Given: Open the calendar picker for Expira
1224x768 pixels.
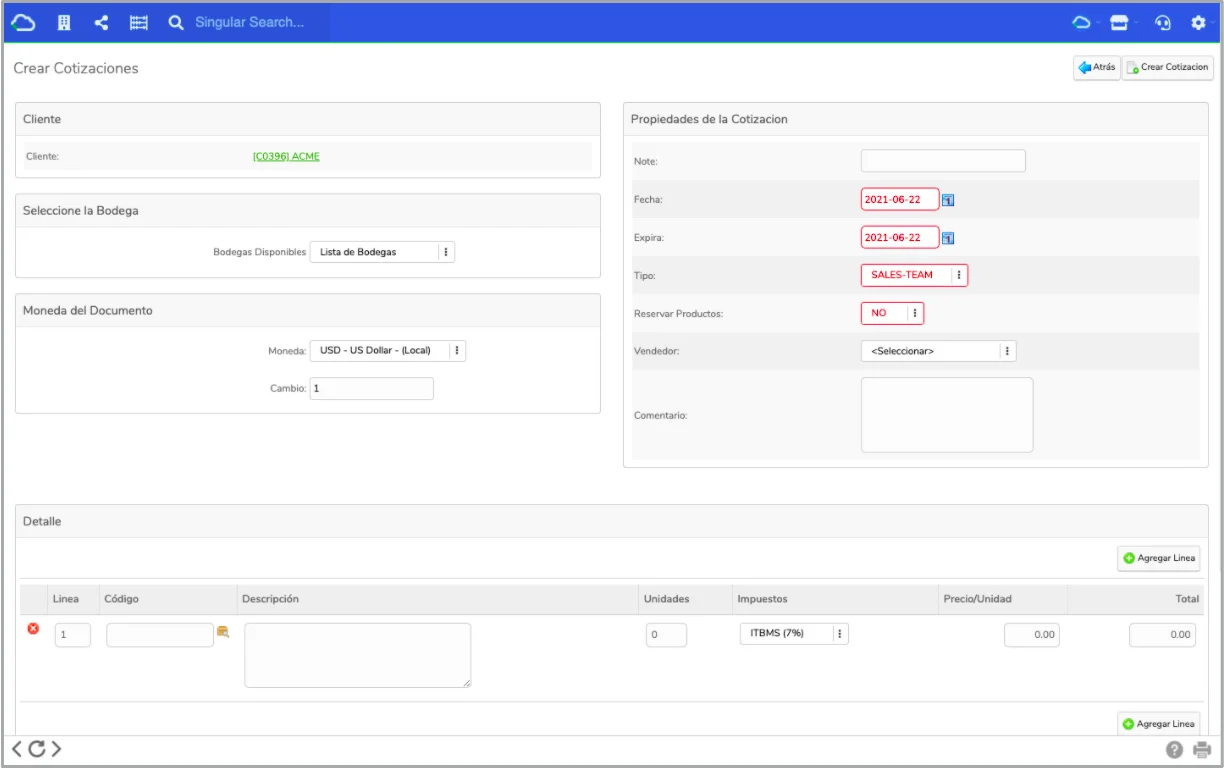Looking at the screenshot, I should (x=948, y=238).
